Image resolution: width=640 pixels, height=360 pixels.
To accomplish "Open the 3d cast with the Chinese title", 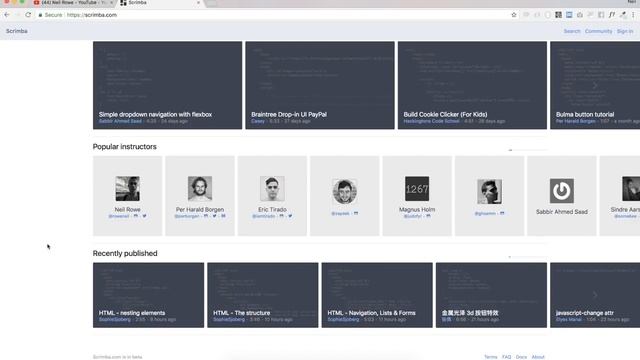I will [x=491, y=295].
